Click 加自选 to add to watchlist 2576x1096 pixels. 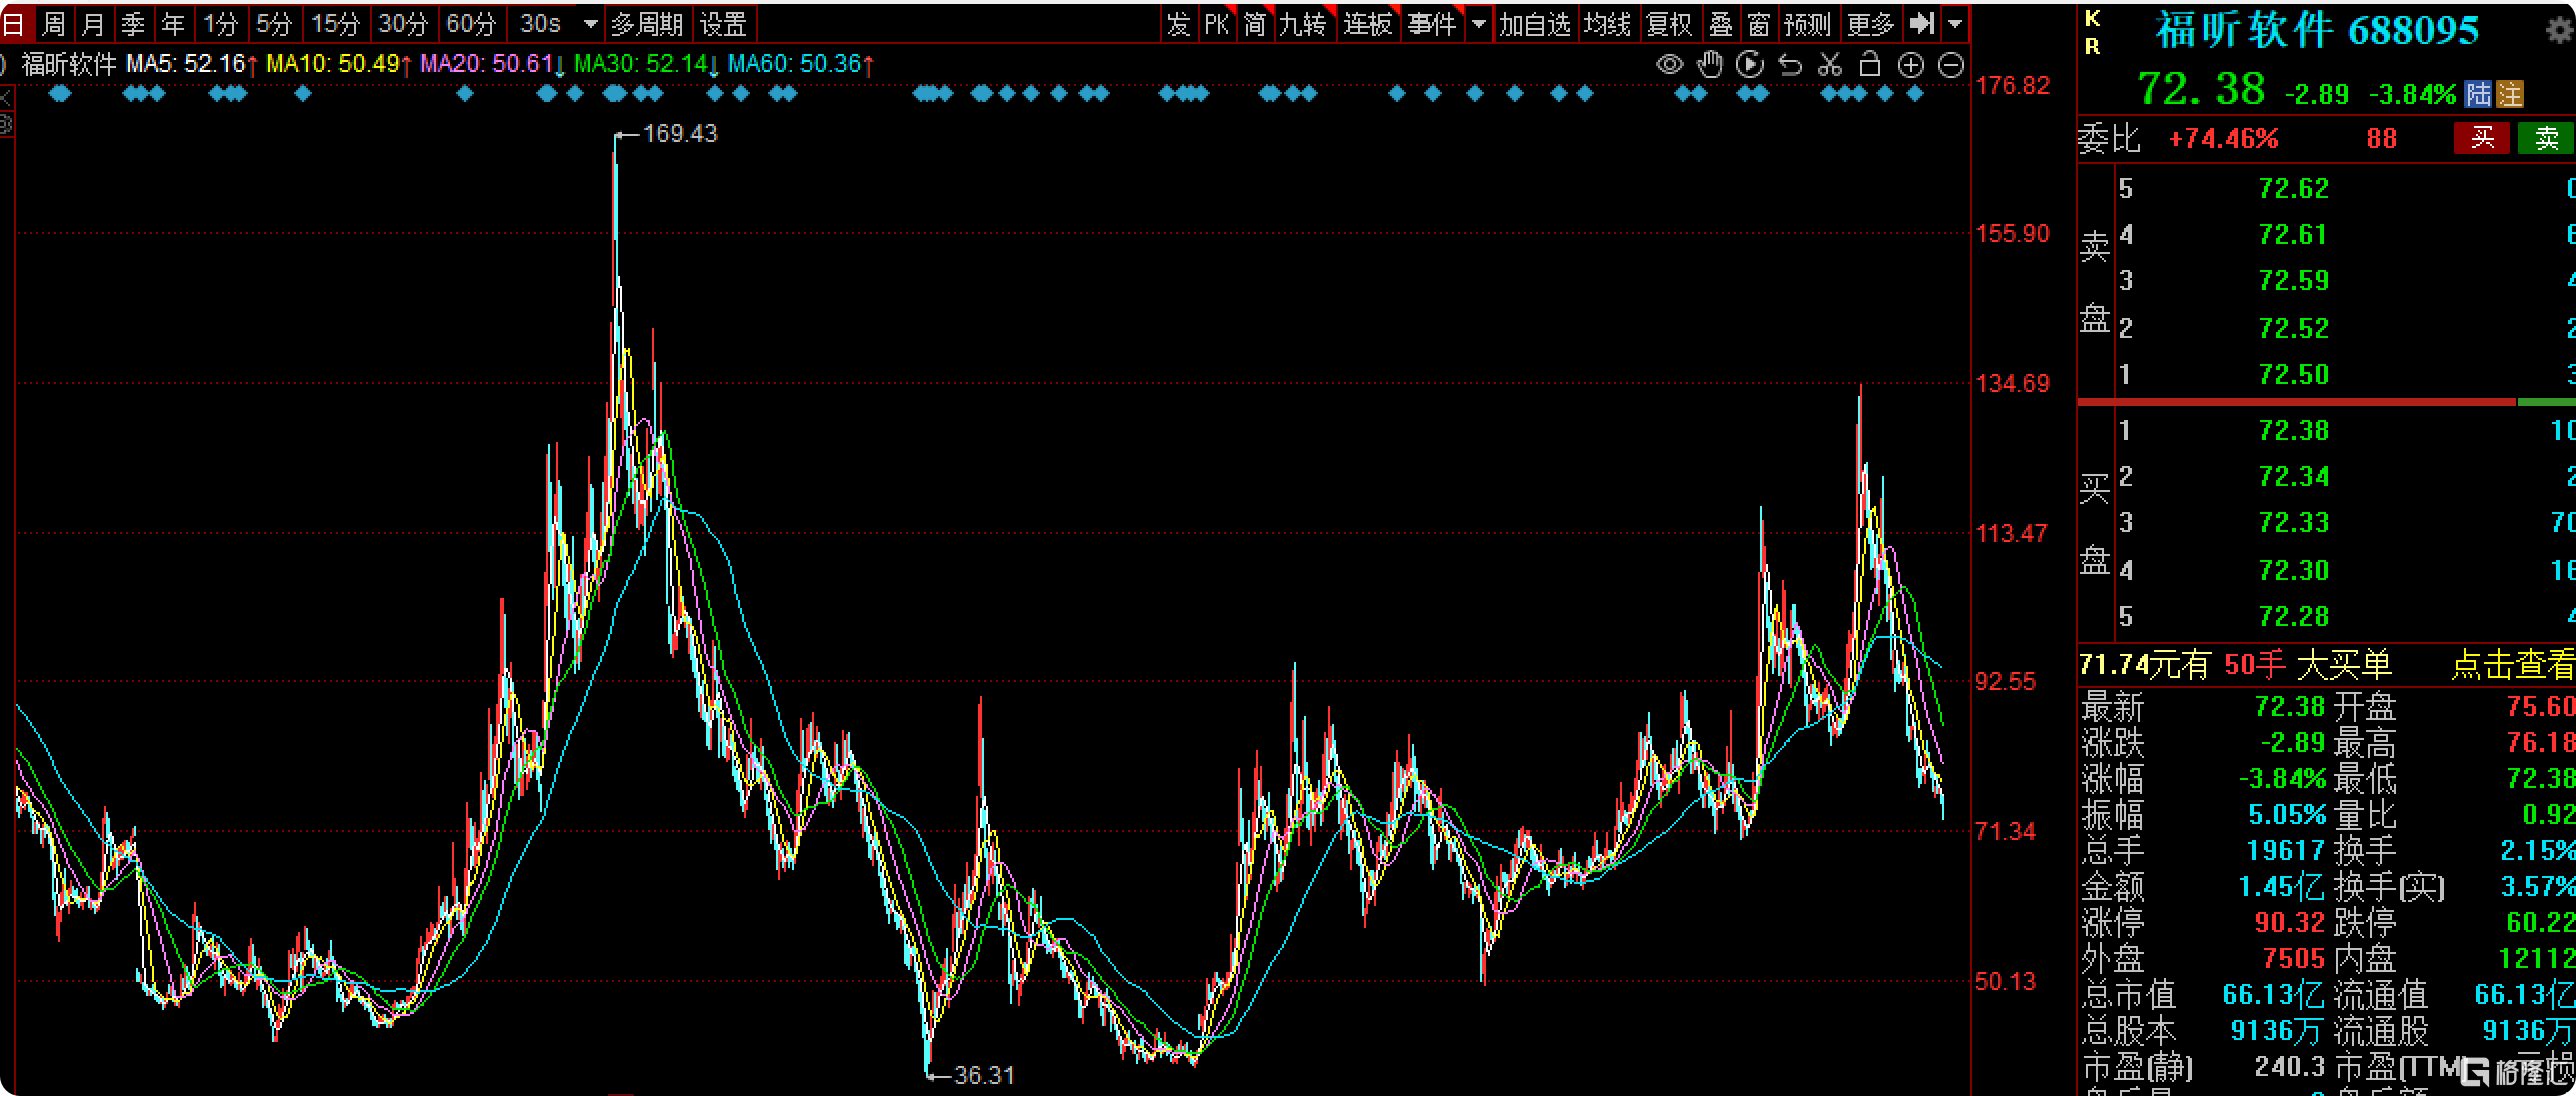(x=1535, y=23)
